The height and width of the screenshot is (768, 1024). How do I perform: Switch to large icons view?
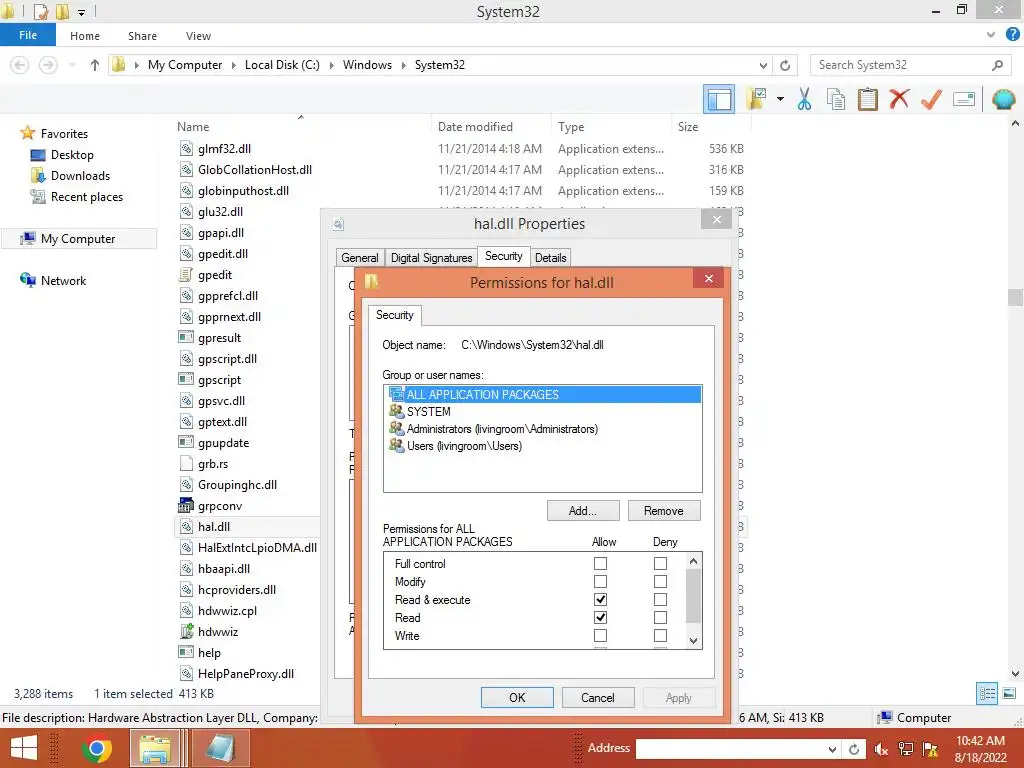[x=1009, y=694]
